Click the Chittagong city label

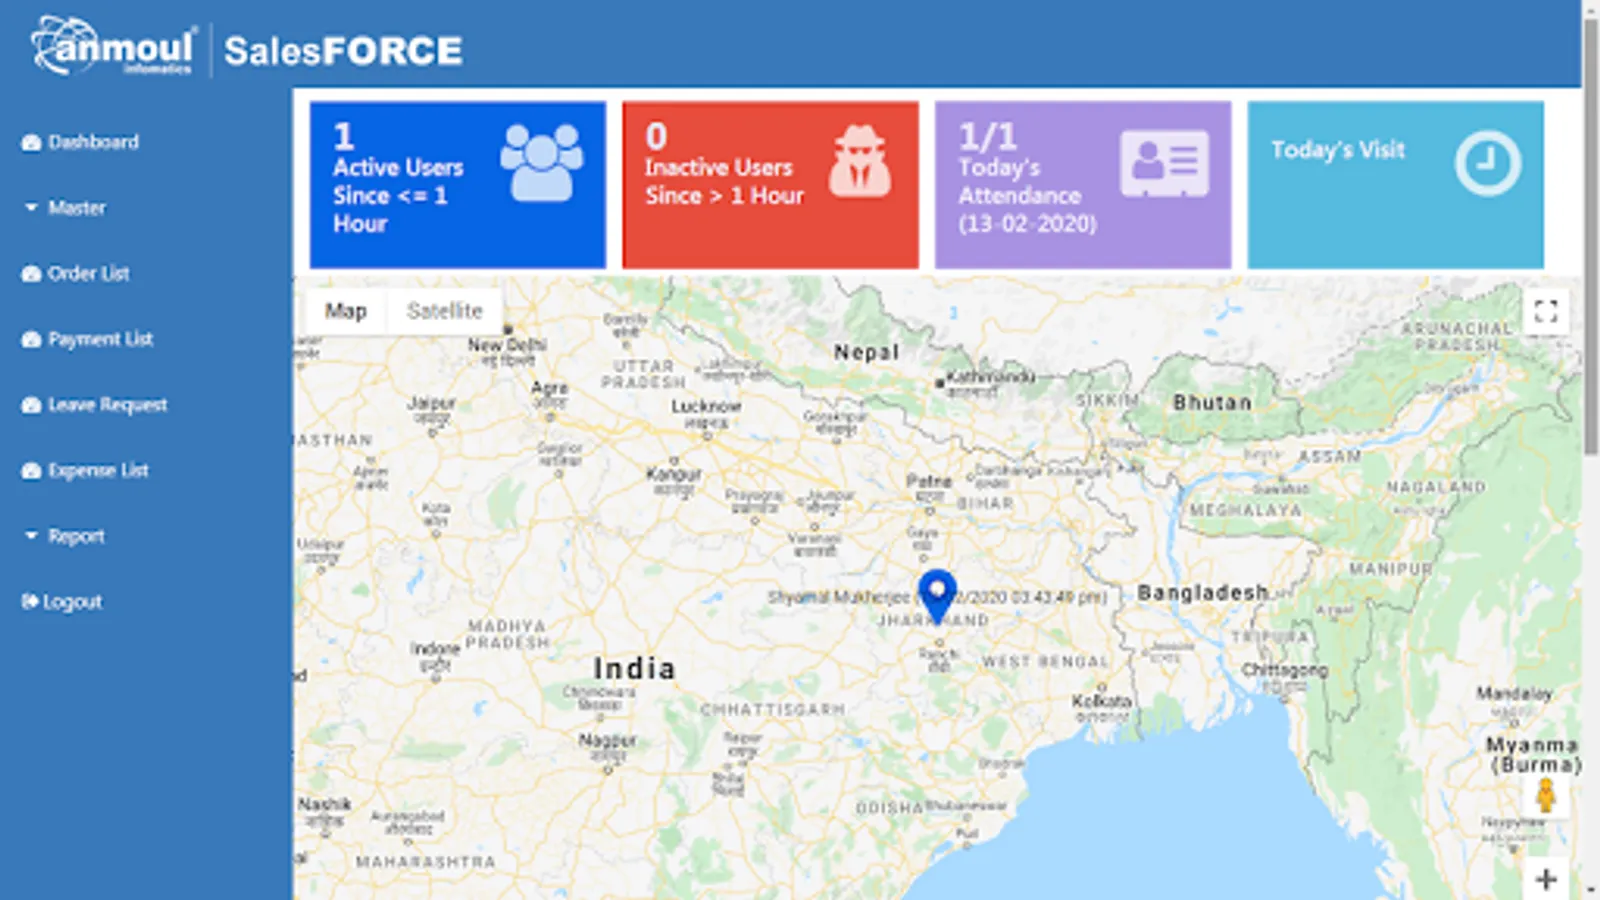tap(1285, 670)
